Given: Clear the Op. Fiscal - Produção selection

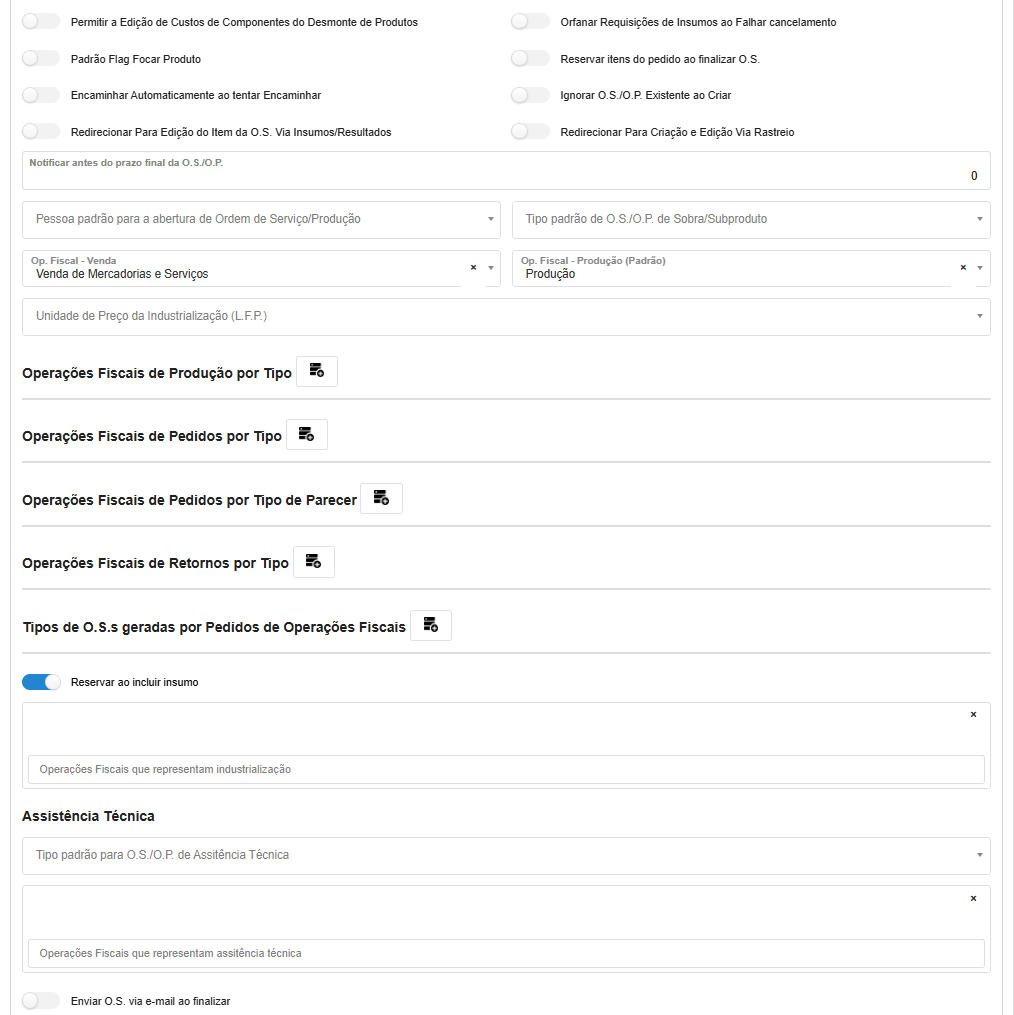Looking at the screenshot, I should click(x=963, y=268).
